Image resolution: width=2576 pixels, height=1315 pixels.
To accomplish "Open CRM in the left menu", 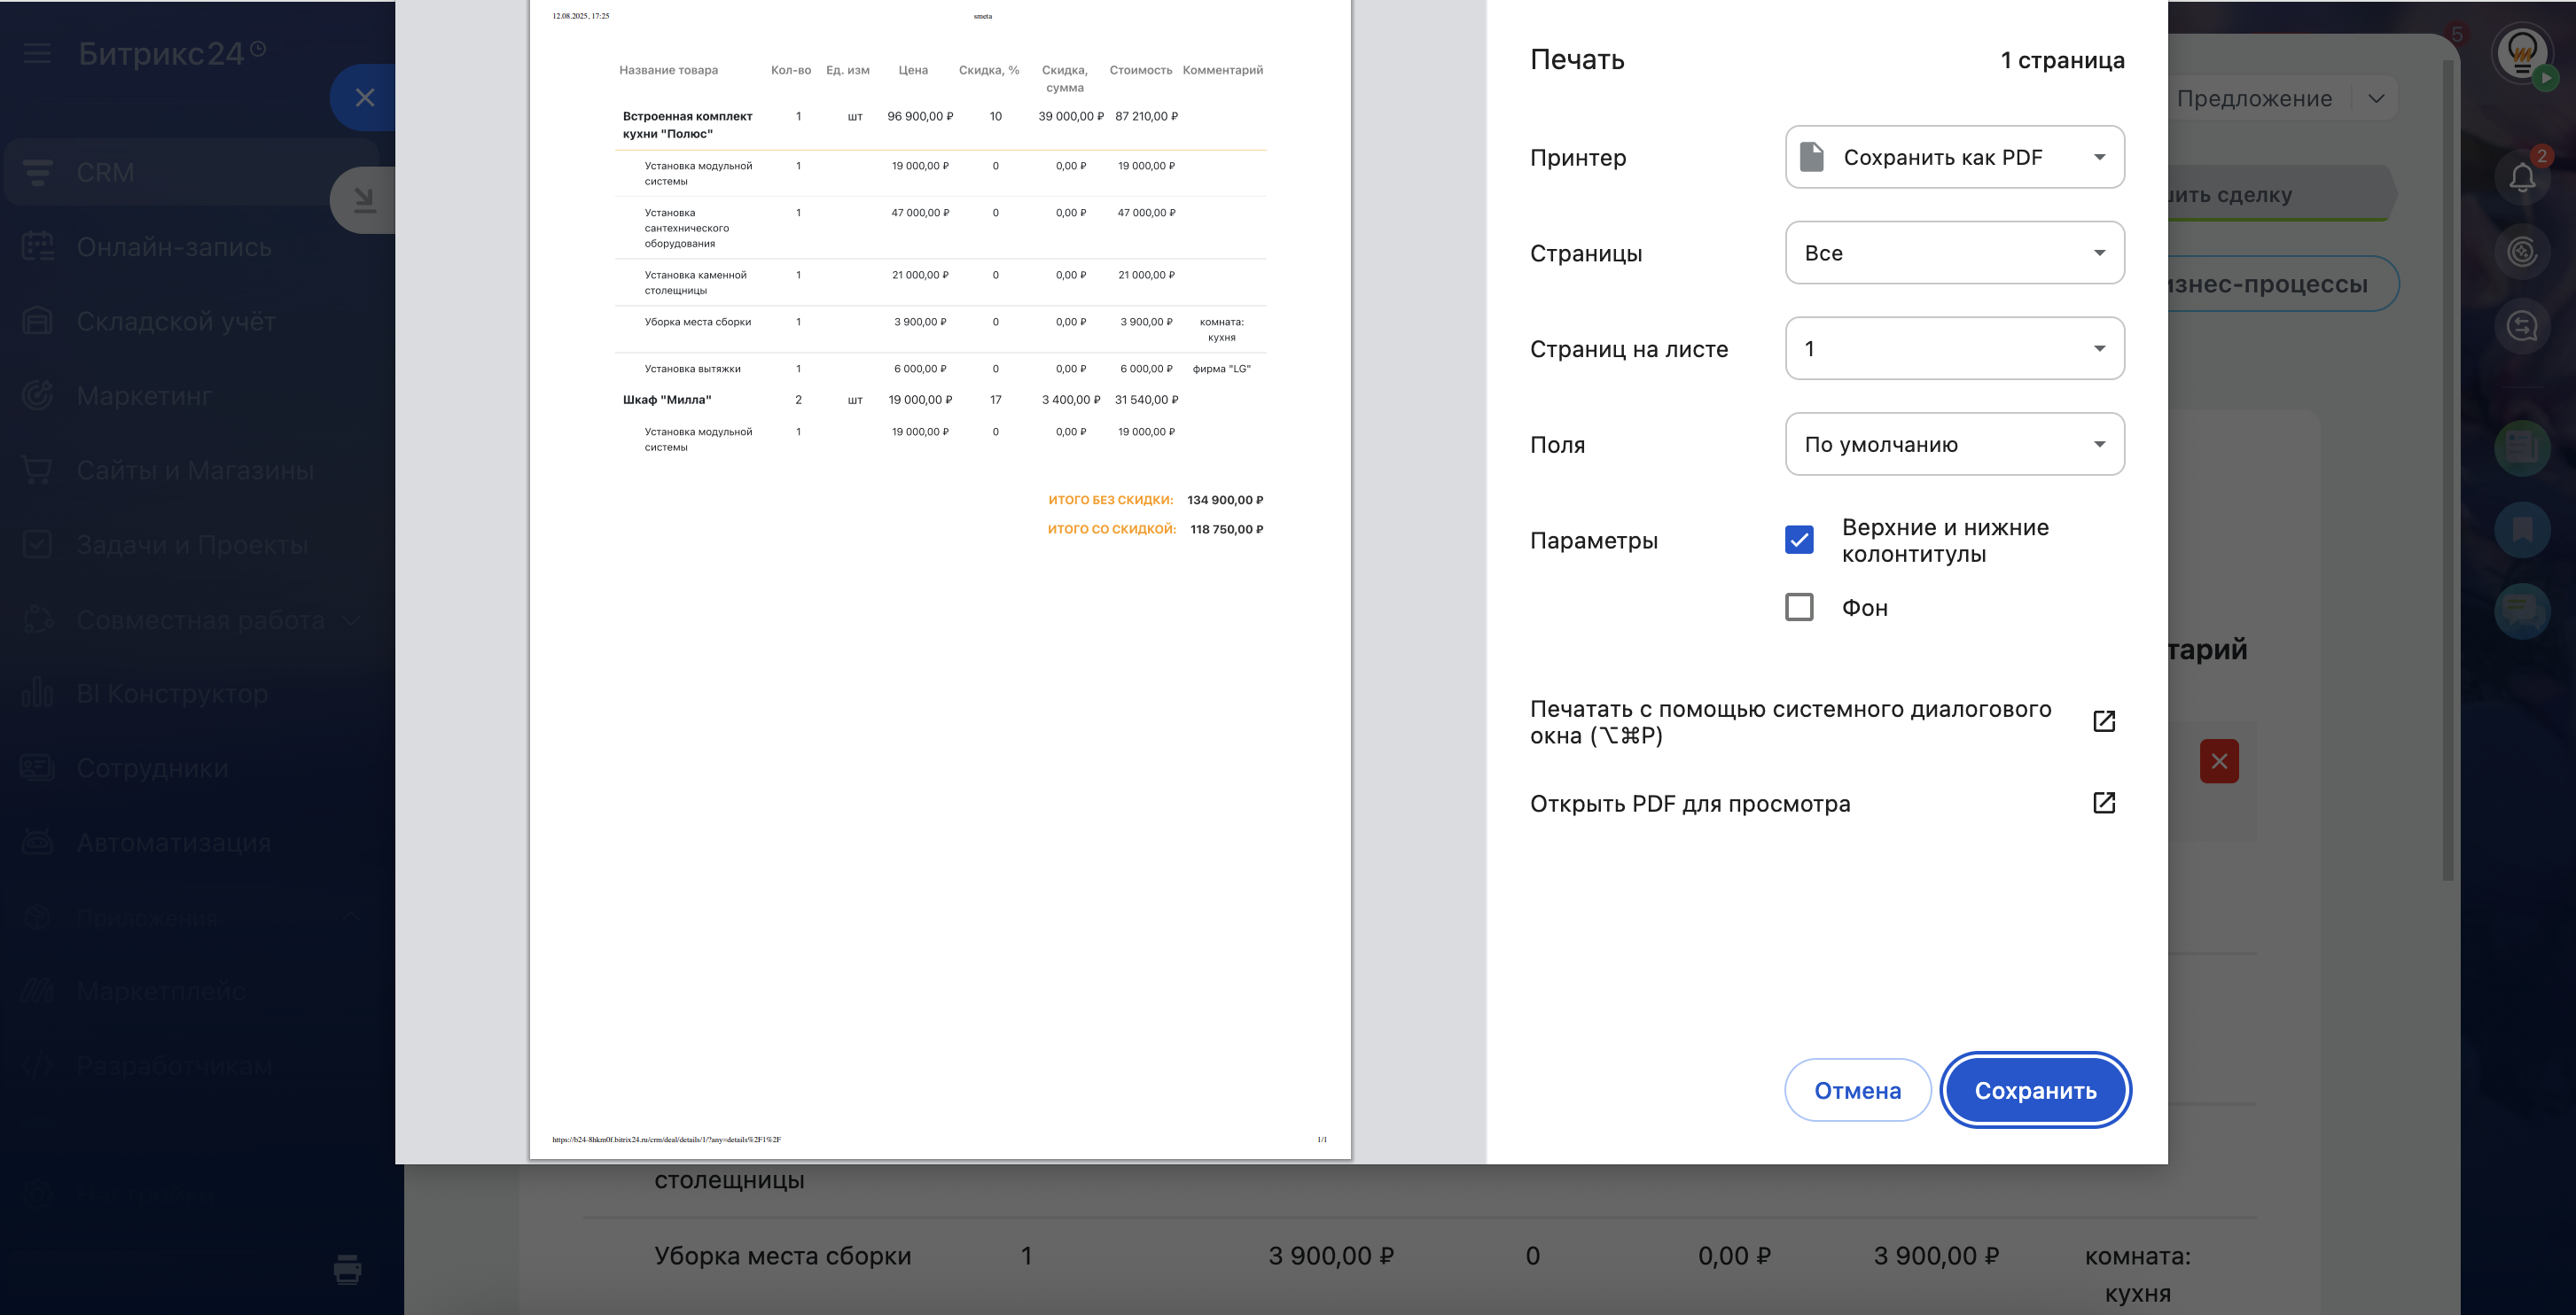I will (105, 172).
